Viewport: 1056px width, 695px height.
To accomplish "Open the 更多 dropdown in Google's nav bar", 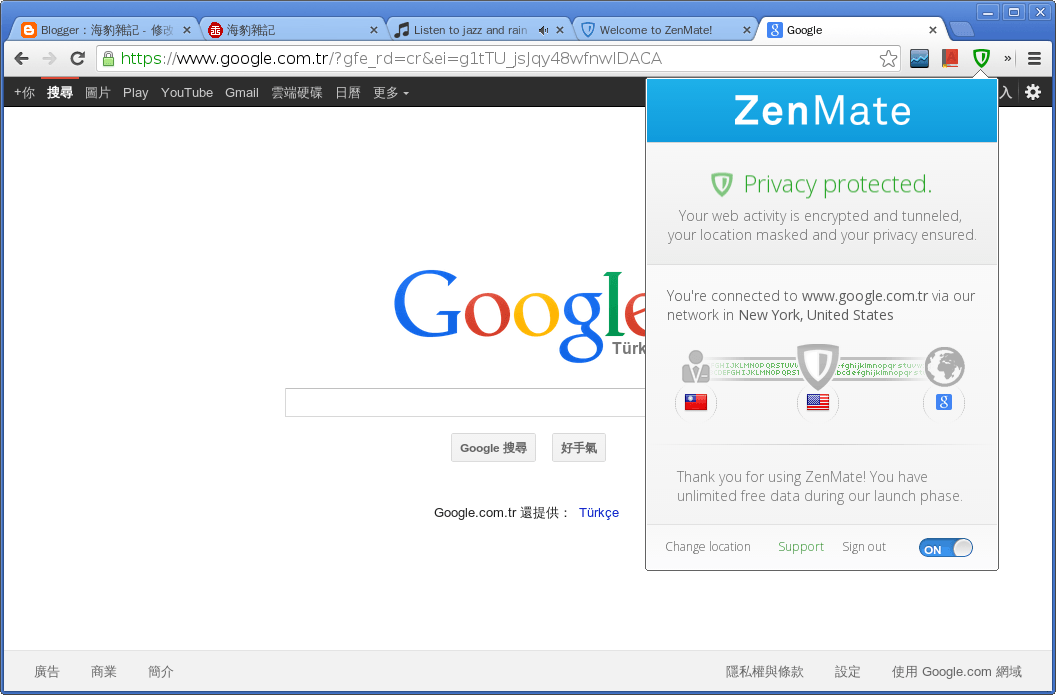I will (385, 92).
